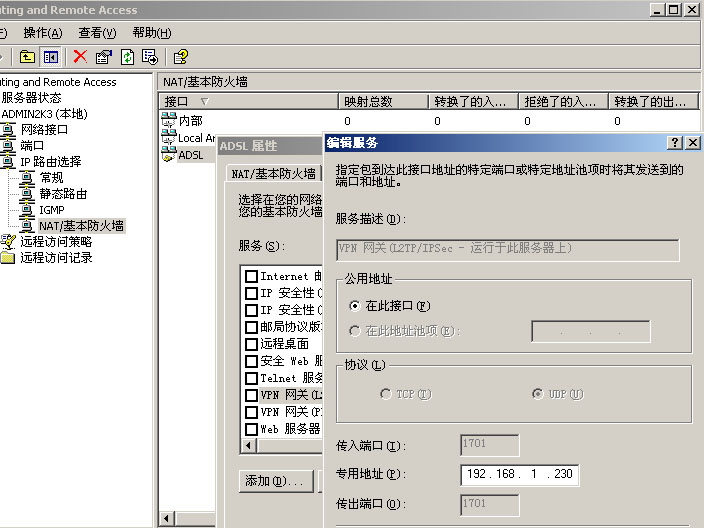Select 服务器状态 in the console tree

click(31, 98)
